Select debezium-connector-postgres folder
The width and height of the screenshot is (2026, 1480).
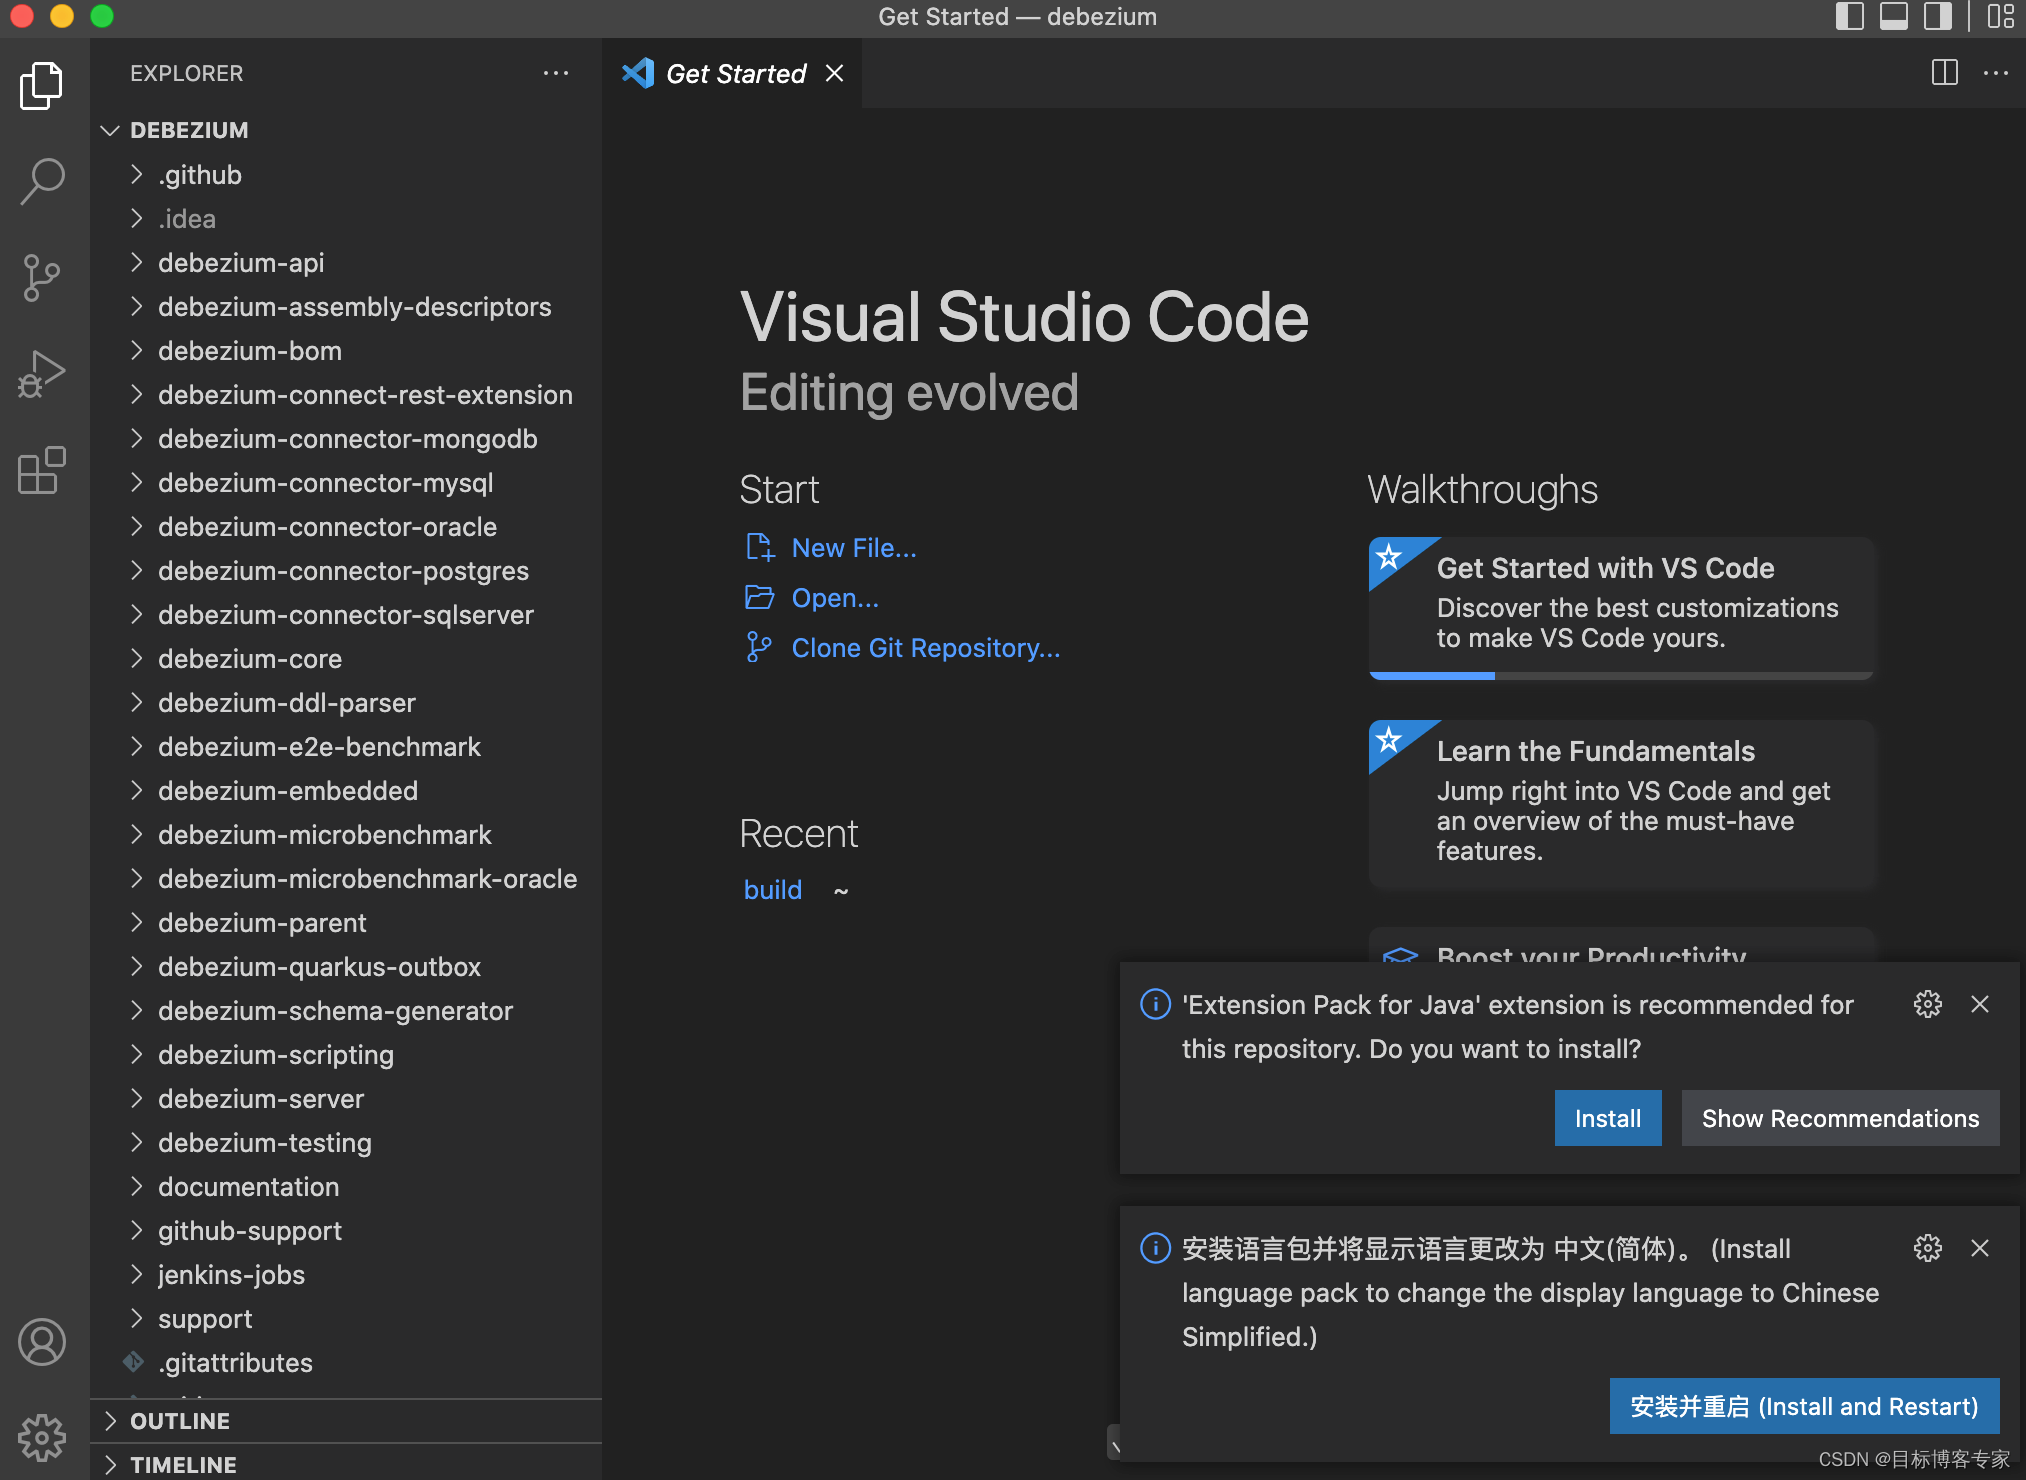tap(346, 570)
